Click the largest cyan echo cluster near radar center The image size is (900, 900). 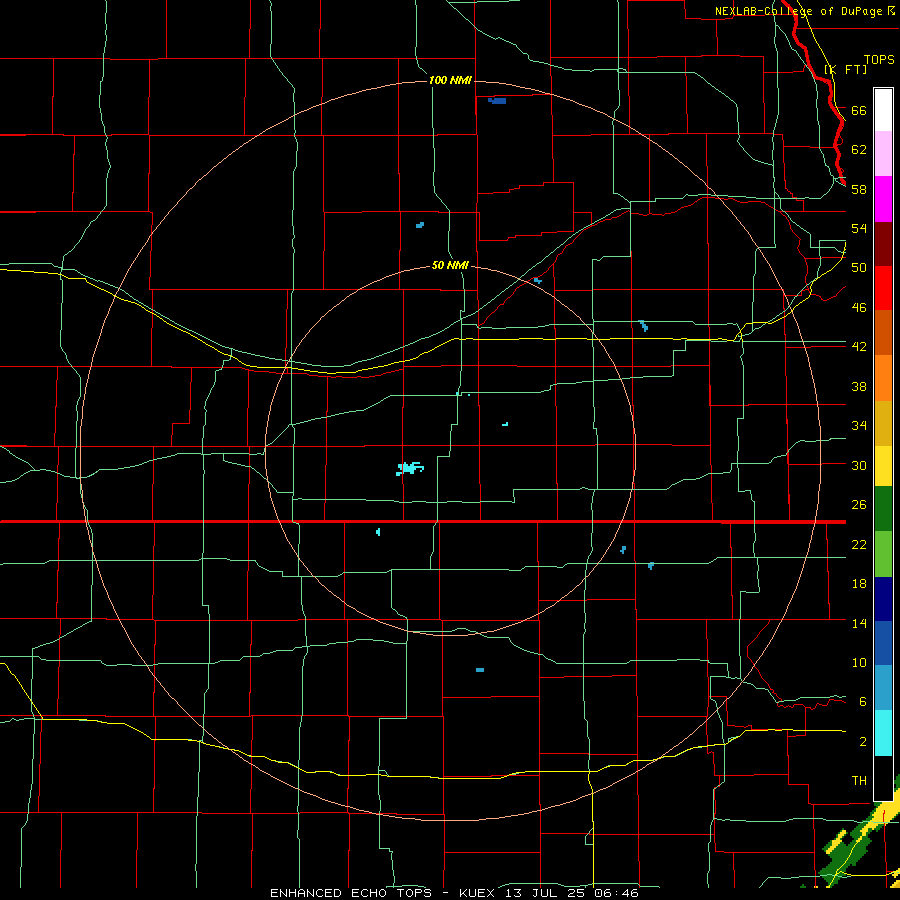[409, 468]
